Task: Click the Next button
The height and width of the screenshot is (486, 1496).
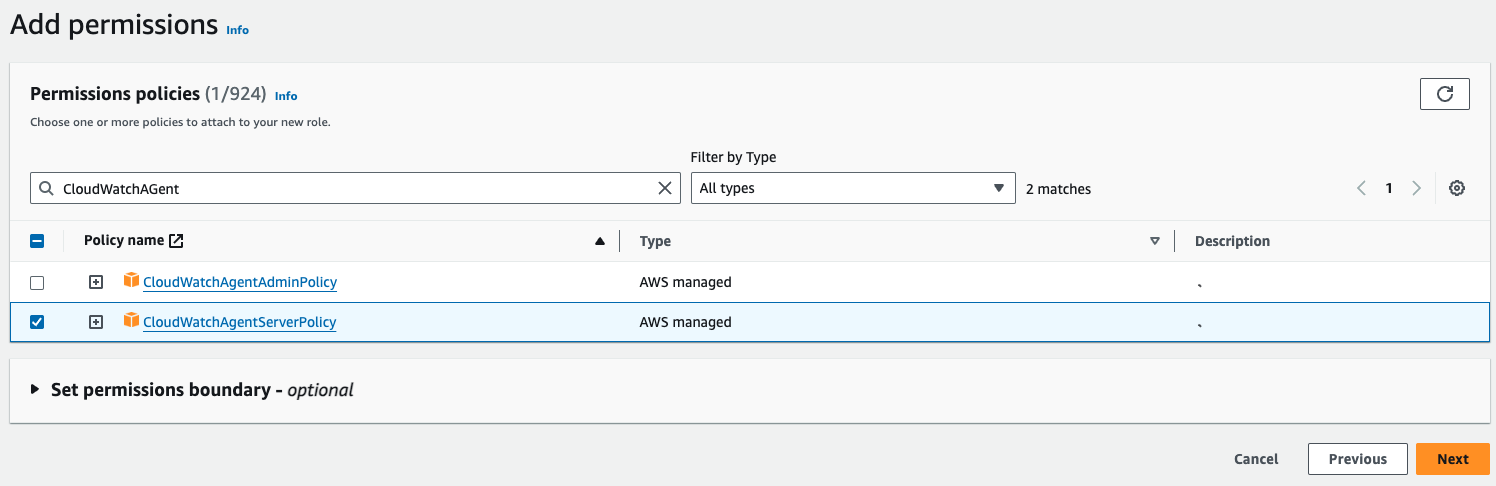Action: tap(1453, 459)
